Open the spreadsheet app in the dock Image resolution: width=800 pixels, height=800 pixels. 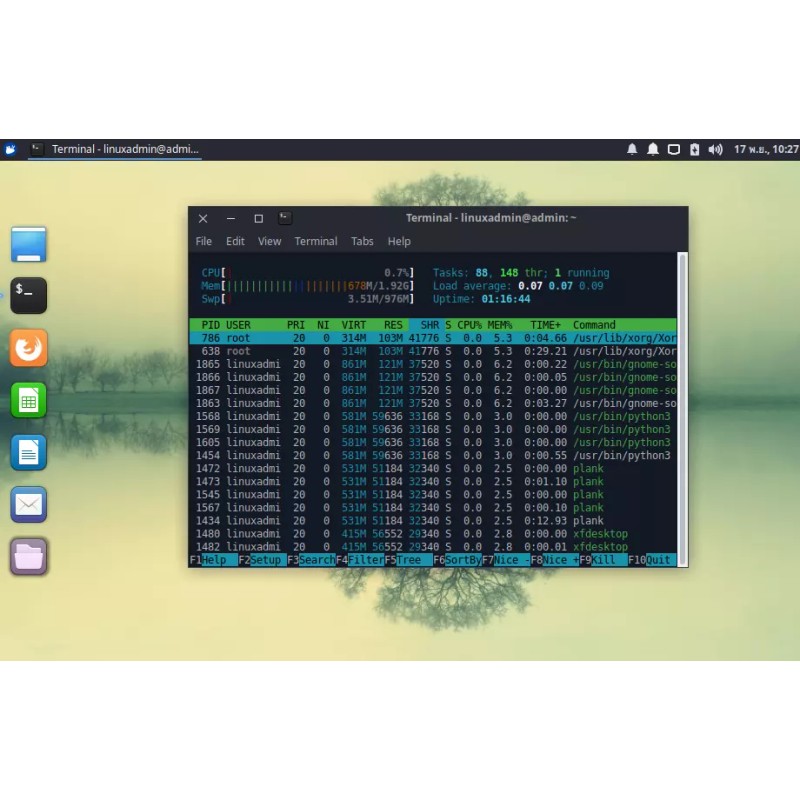[28, 401]
